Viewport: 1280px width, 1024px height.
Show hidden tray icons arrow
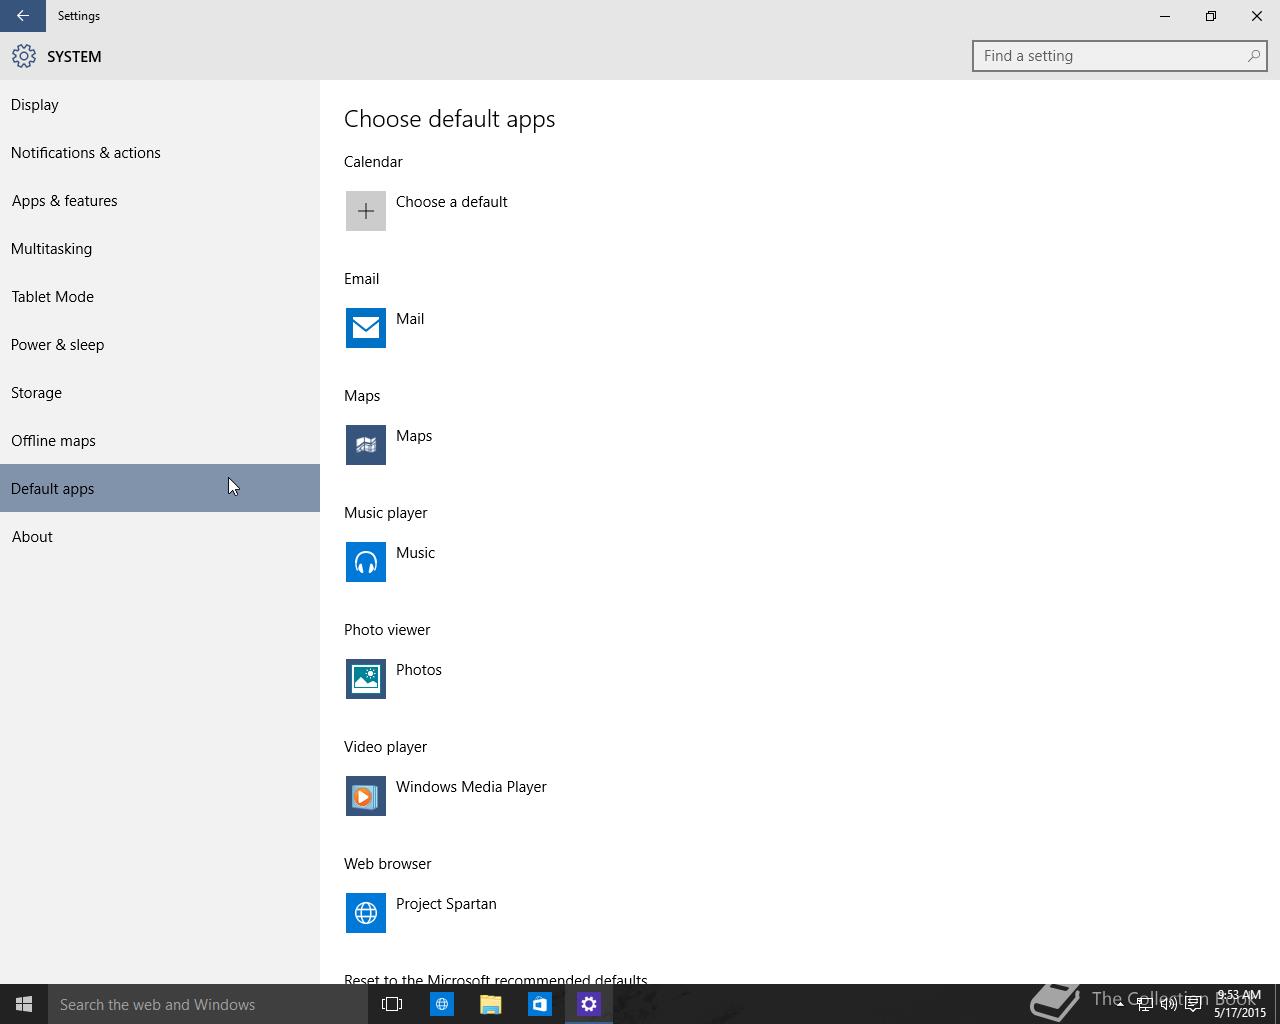coord(1119,1004)
